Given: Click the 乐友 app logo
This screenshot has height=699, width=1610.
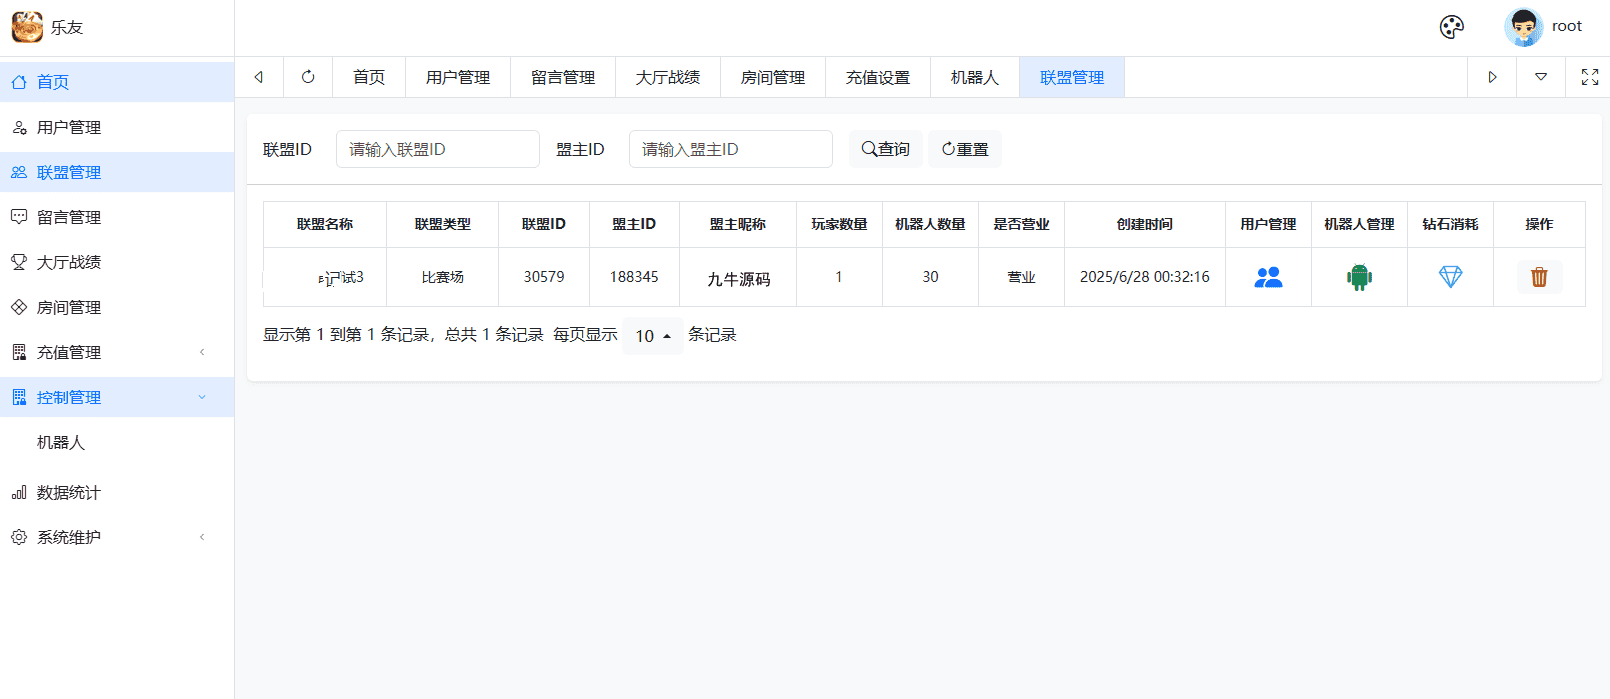Looking at the screenshot, I should [27, 27].
